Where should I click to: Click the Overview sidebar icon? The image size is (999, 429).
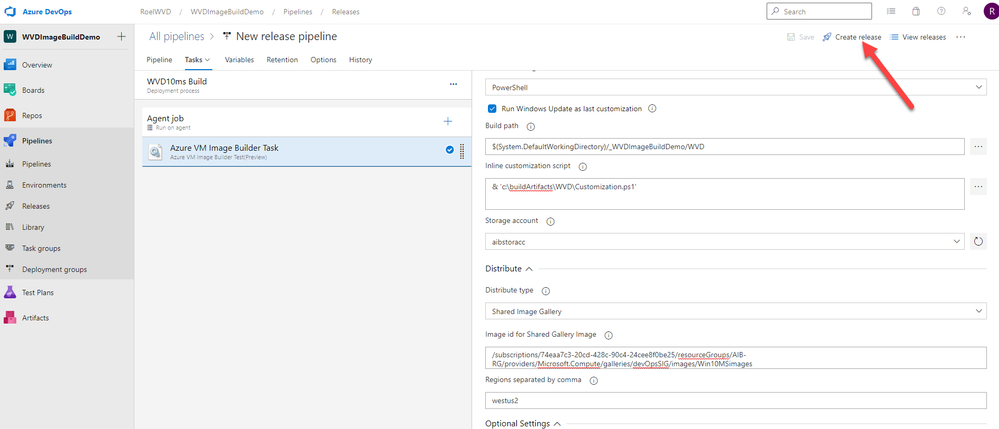10,64
